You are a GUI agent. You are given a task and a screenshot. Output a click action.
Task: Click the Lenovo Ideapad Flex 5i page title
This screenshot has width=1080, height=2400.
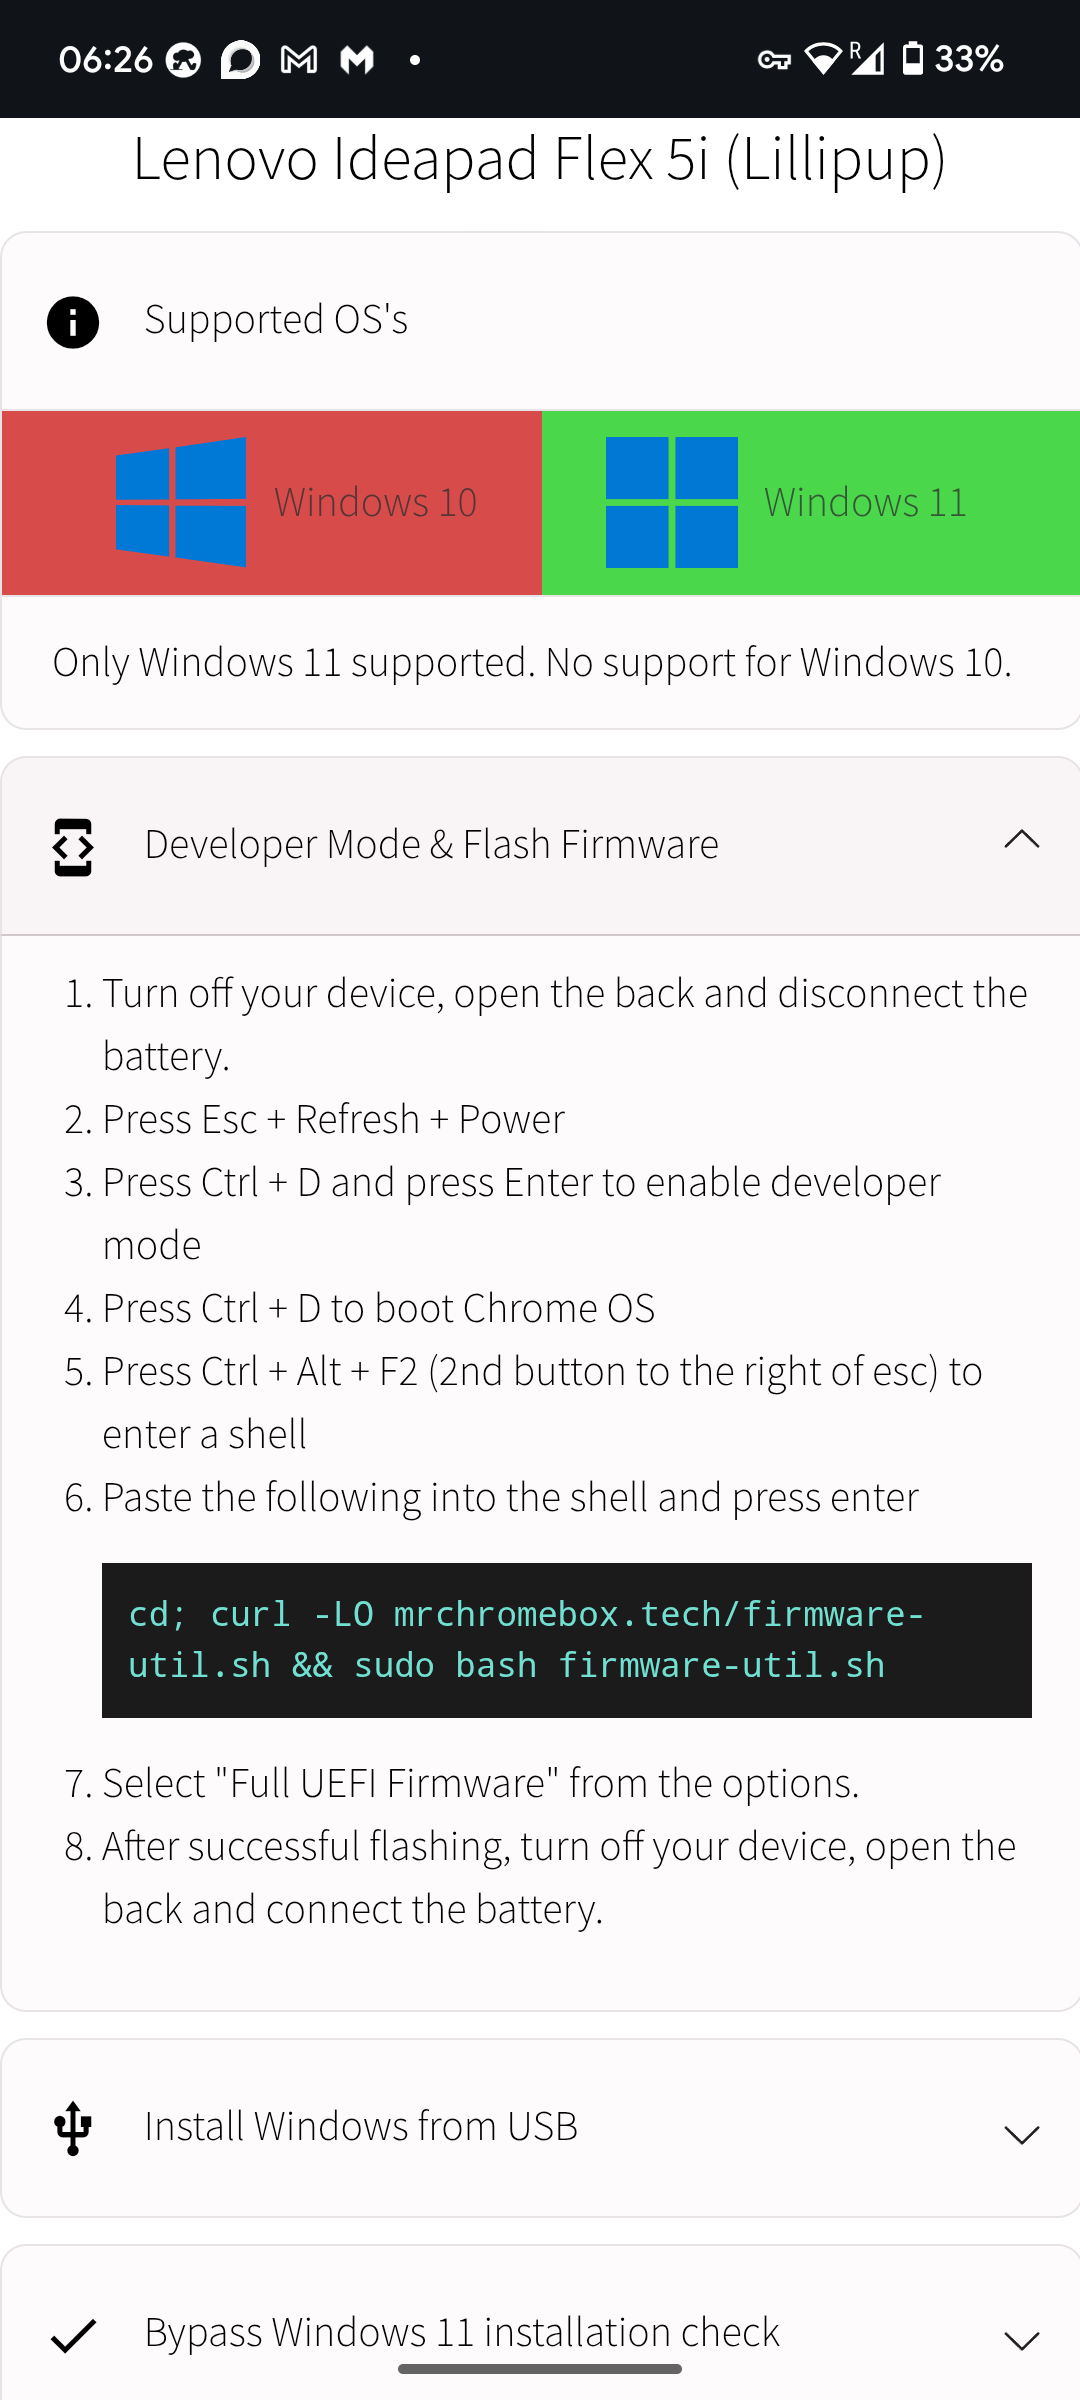(x=539, y=158)
